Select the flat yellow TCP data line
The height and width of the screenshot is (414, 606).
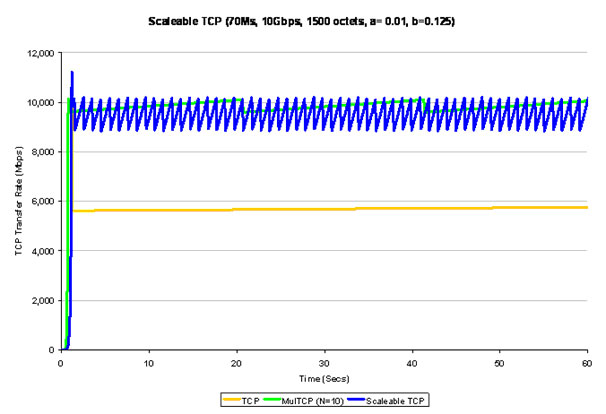[x=300, y=209]
